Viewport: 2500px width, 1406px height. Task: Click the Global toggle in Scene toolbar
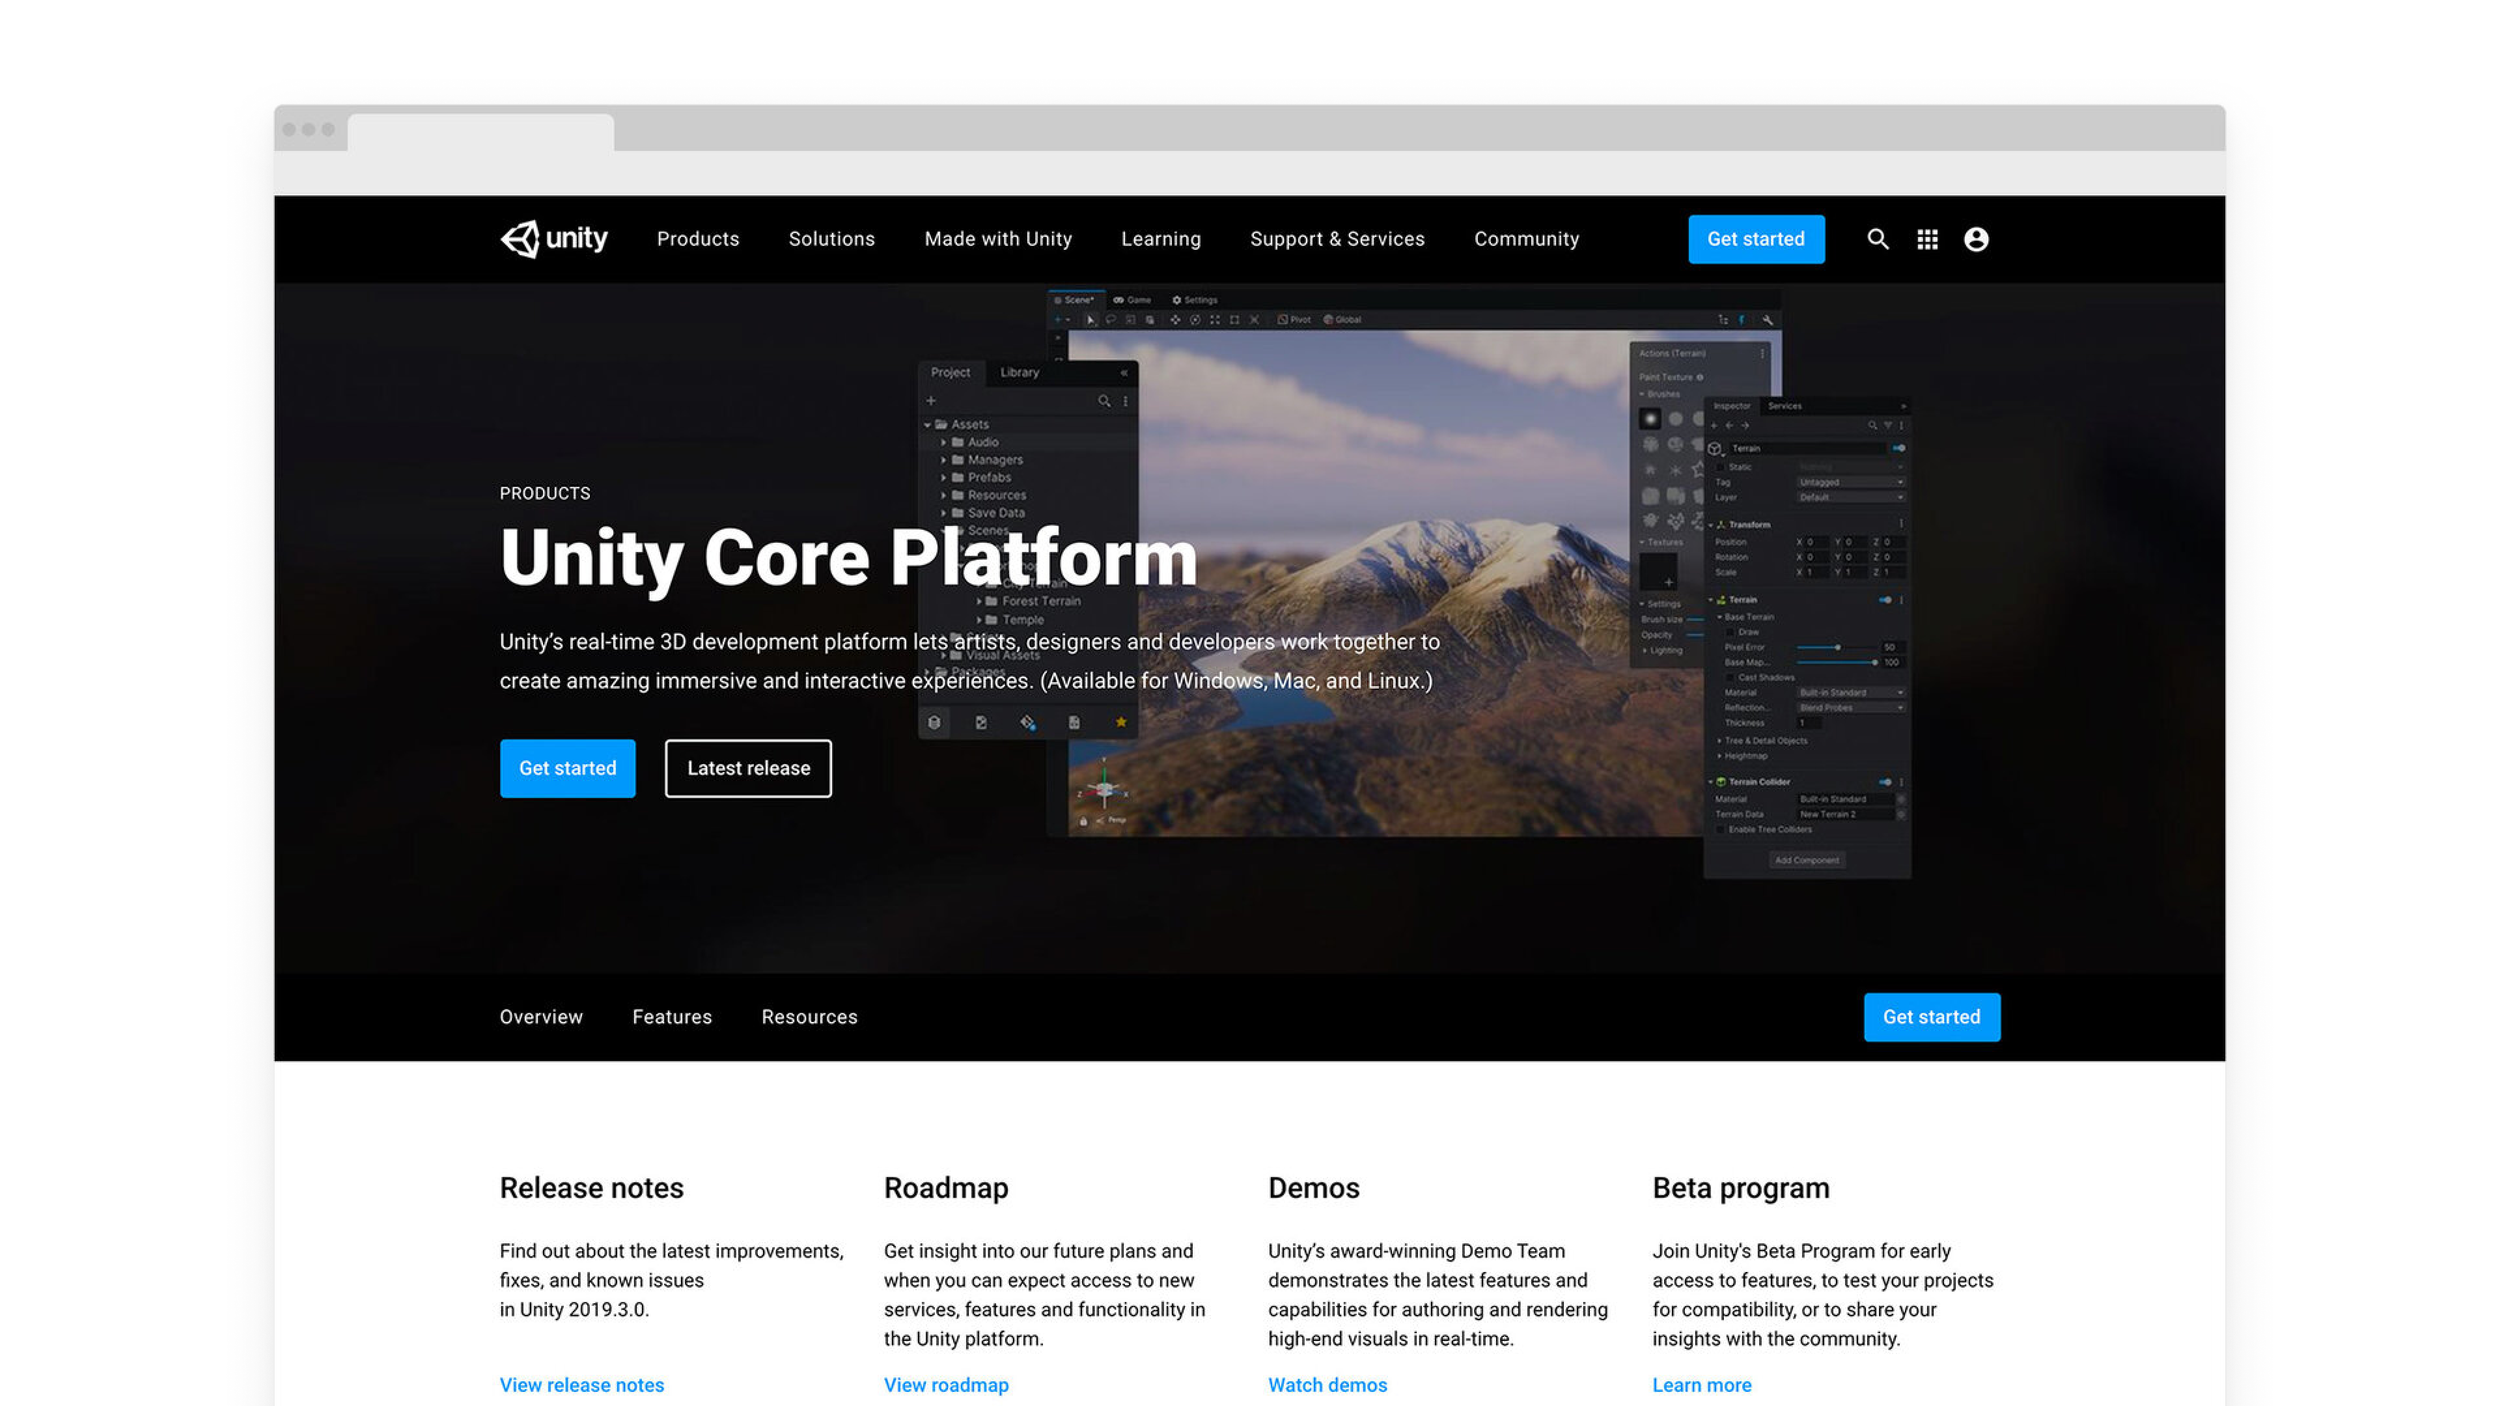point(1343,320)
